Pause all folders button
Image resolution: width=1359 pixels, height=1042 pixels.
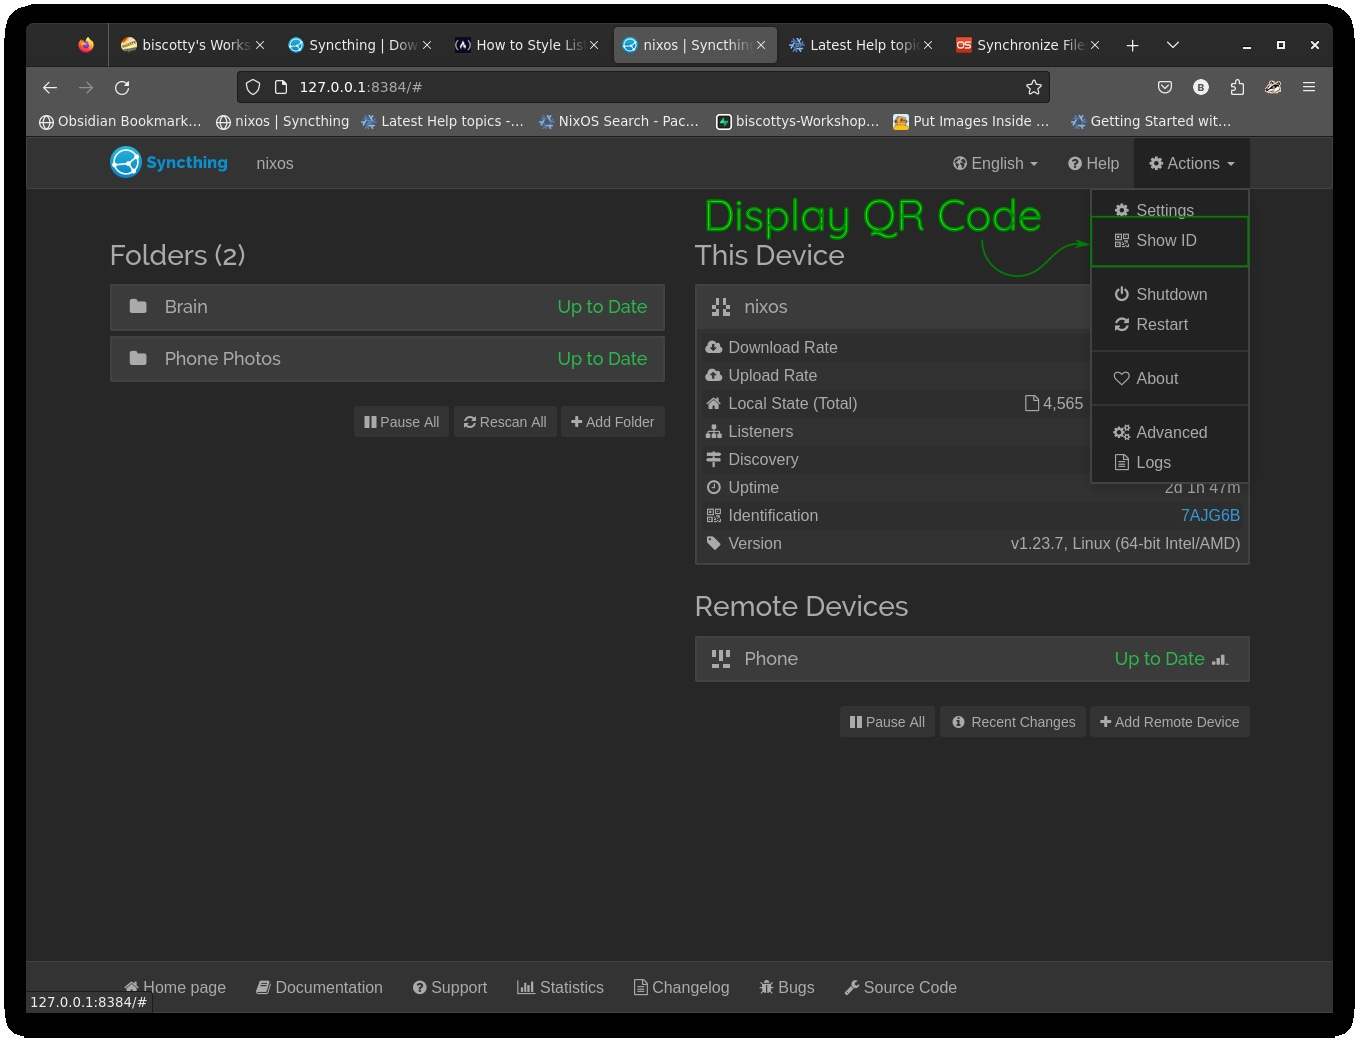[402, 422]
